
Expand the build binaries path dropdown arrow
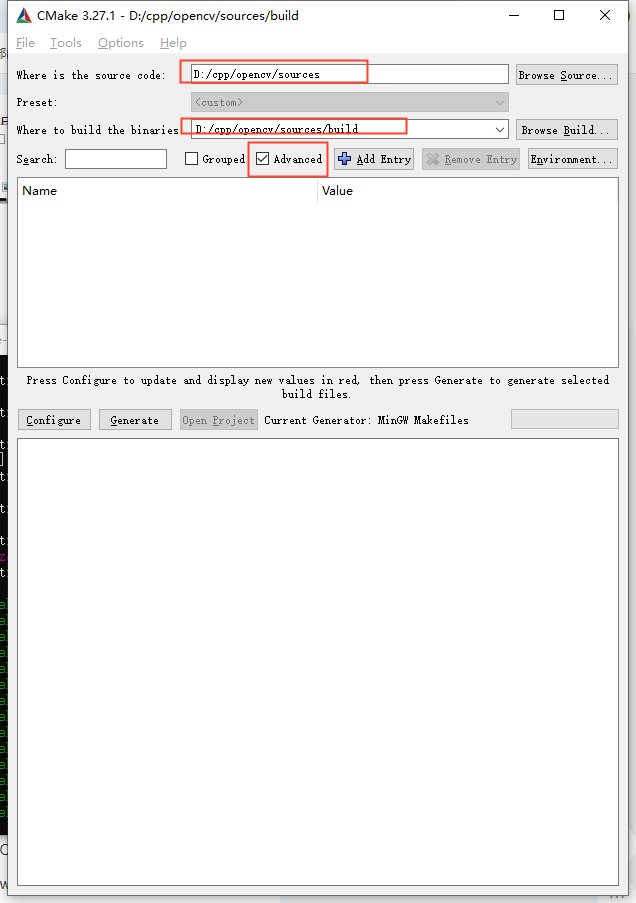pos(499,130)
